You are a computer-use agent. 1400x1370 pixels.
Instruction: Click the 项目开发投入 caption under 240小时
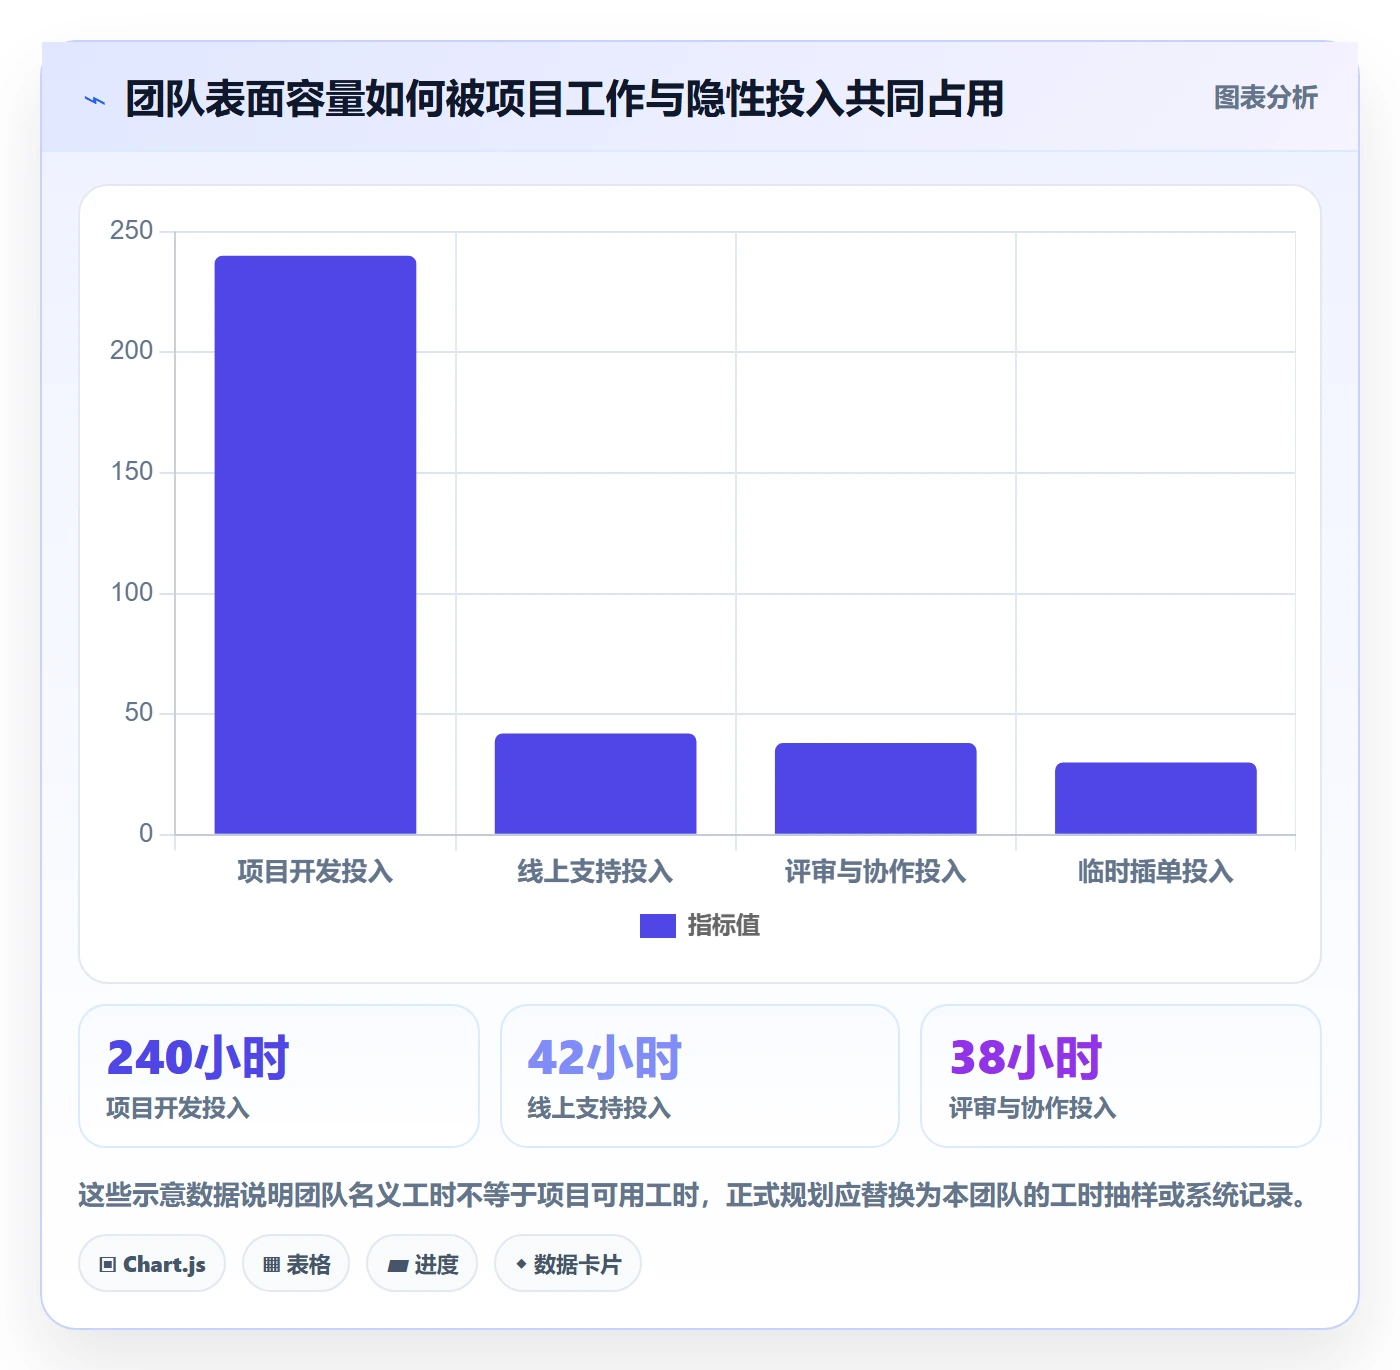(x=178, y=1109)
